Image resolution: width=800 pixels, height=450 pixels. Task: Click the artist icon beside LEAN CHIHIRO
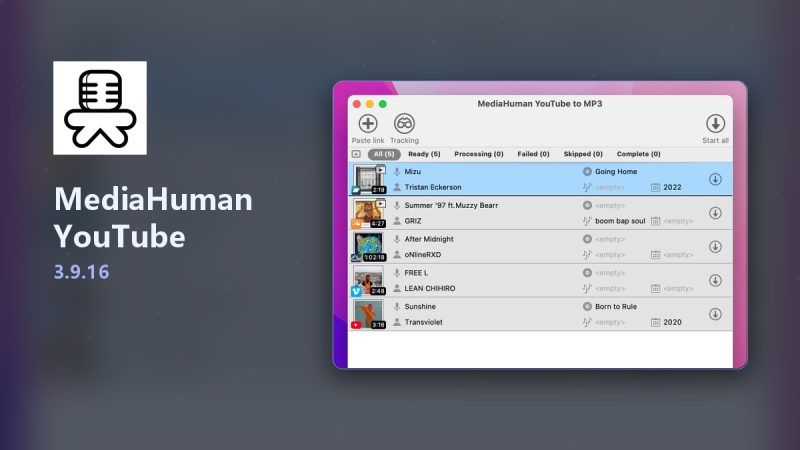396,288
